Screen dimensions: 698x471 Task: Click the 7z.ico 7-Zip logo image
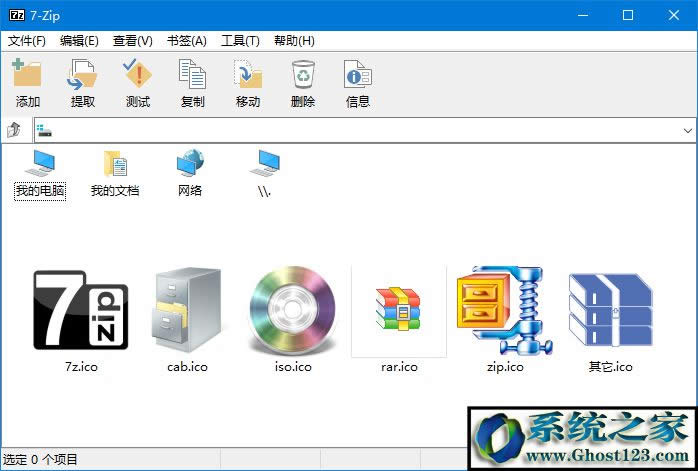pyautogui.click(x=81, y=310)
